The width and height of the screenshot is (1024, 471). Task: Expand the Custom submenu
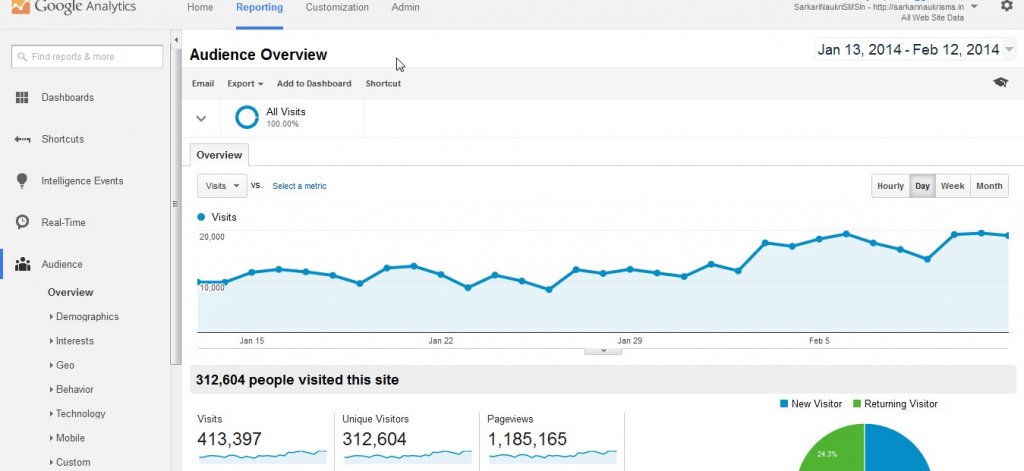[x=70, y=462]
